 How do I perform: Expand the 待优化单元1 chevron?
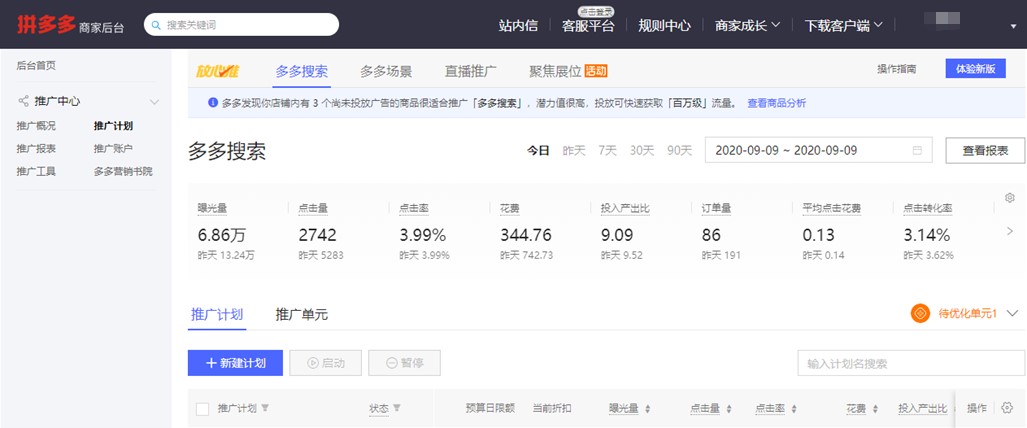(1013, 313)
